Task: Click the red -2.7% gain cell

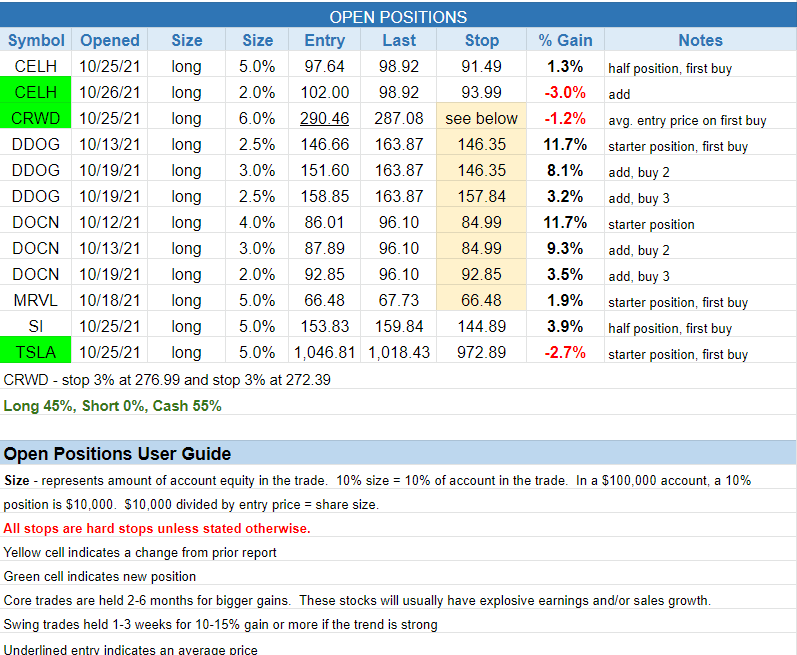Action: 565,352
